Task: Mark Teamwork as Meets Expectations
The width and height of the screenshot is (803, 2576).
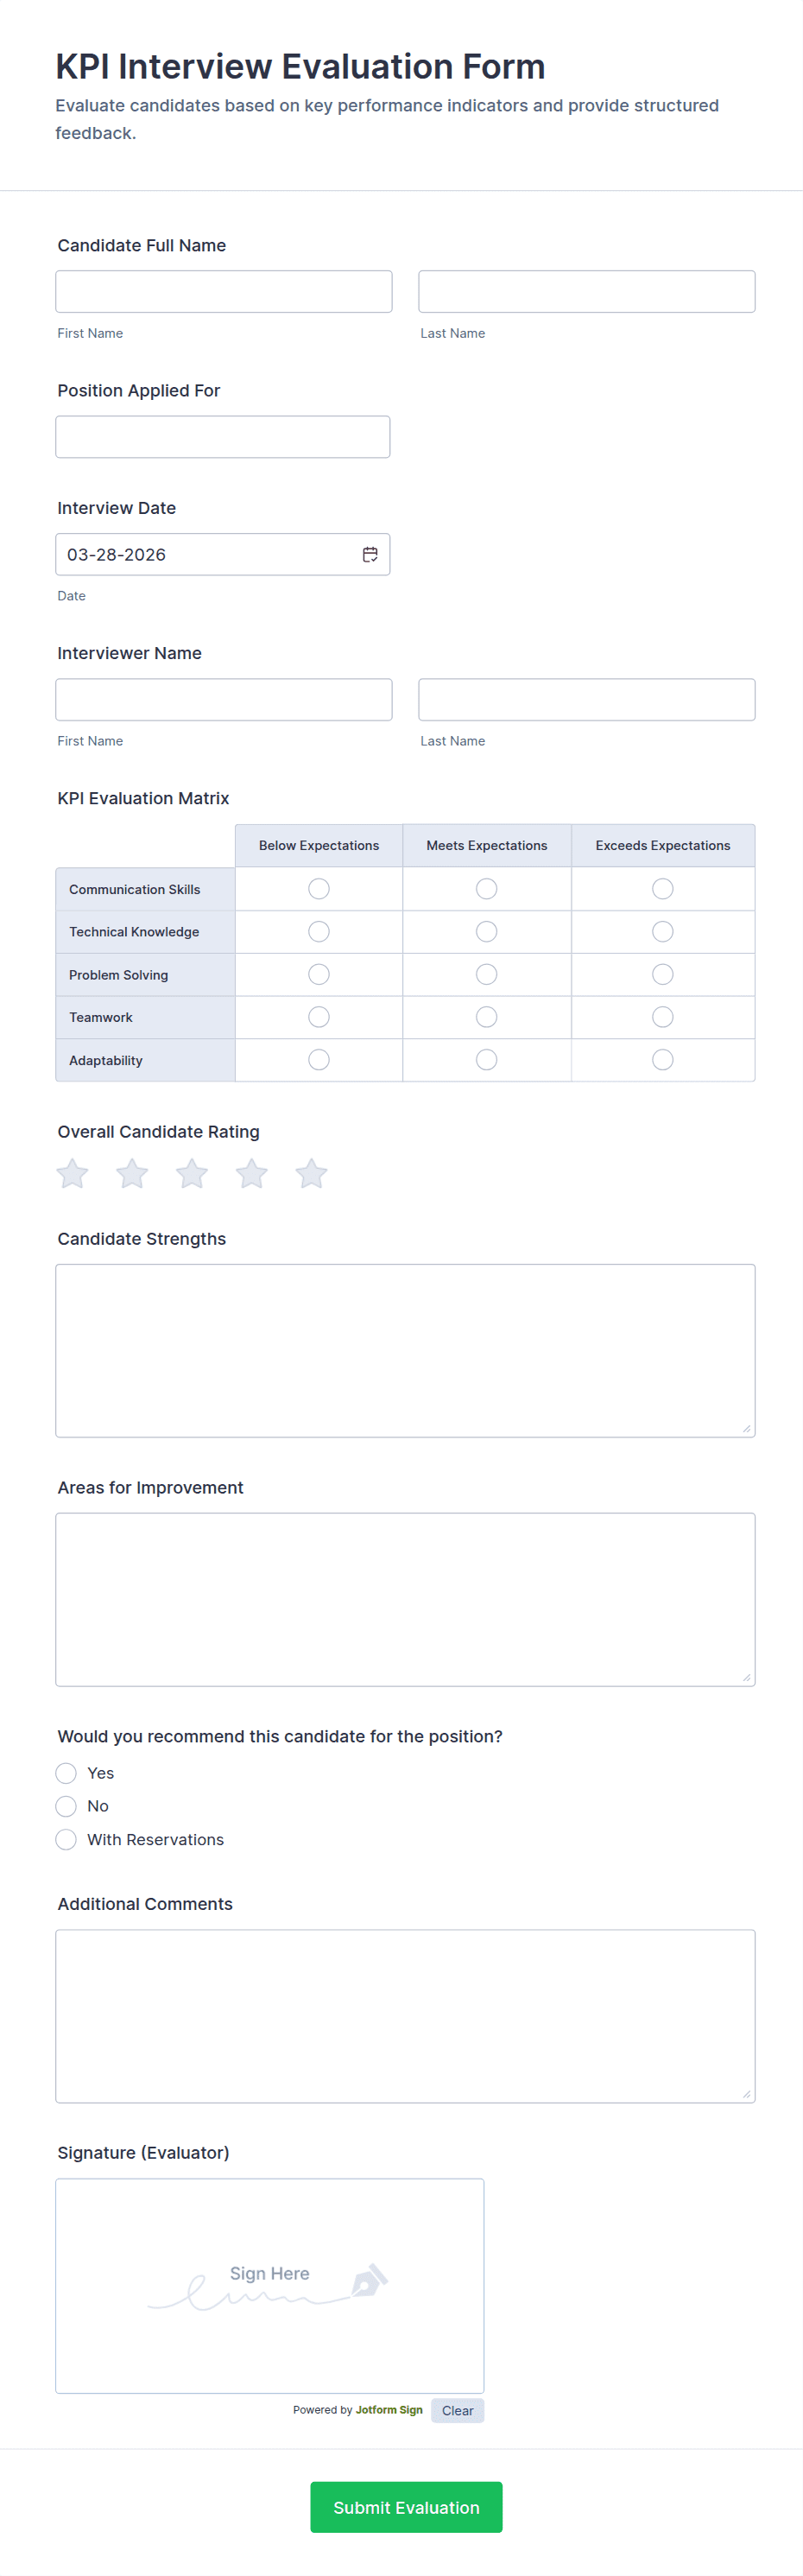Action: (x=487, y=1017)
